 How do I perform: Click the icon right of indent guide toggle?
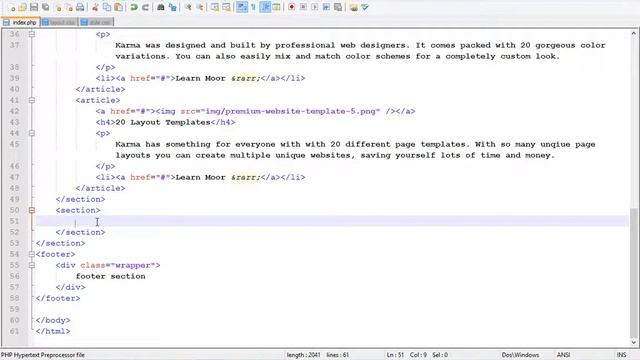[x=276, y=7]
